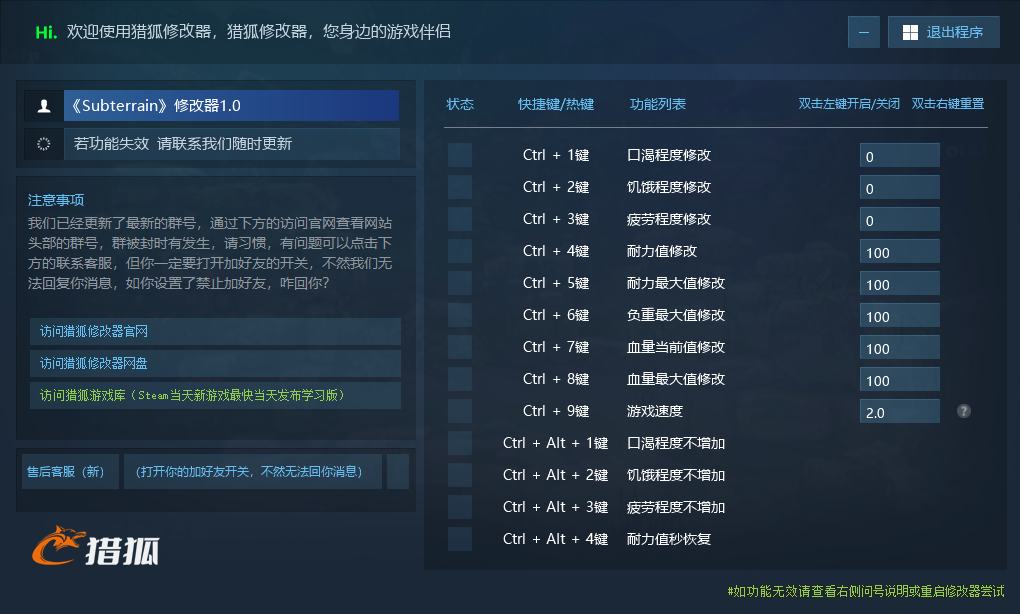Open the 访问猎狐修改器官网 link

click(x=215, y=331)
